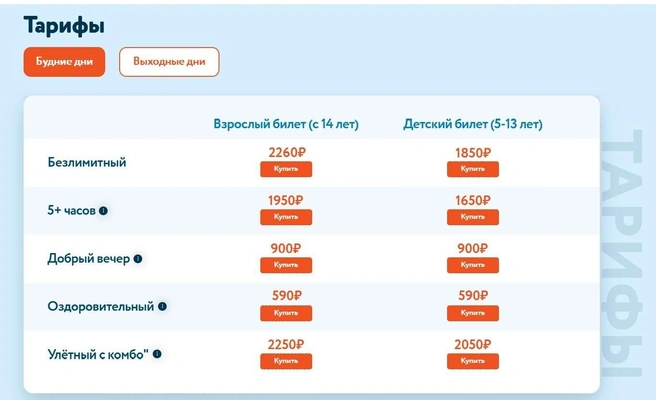
Task: Click Детский билет column header
Action: pyautogui.click(x=473, y=124)
